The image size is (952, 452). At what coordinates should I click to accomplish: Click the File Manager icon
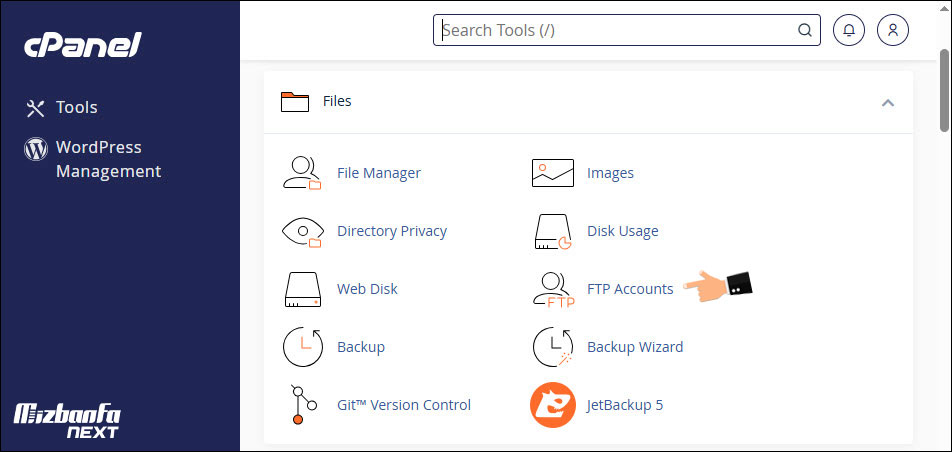pos(302,173)
